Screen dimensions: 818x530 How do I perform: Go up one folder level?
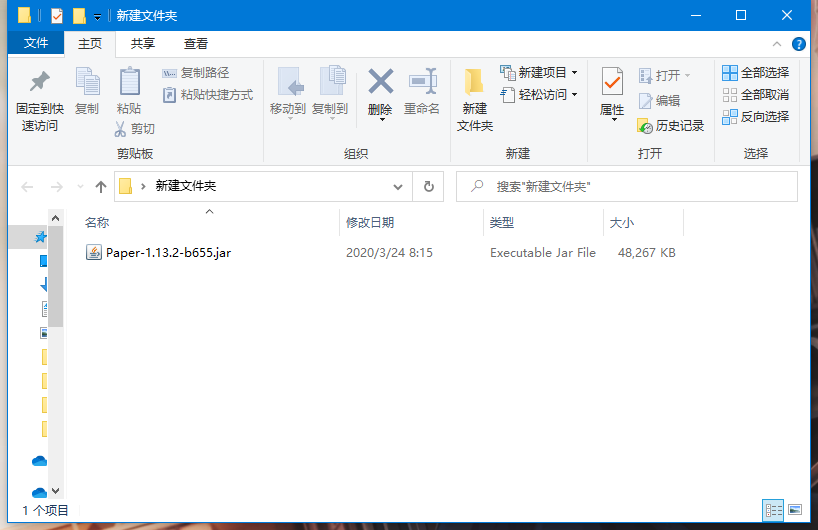(x=101, y=187)
